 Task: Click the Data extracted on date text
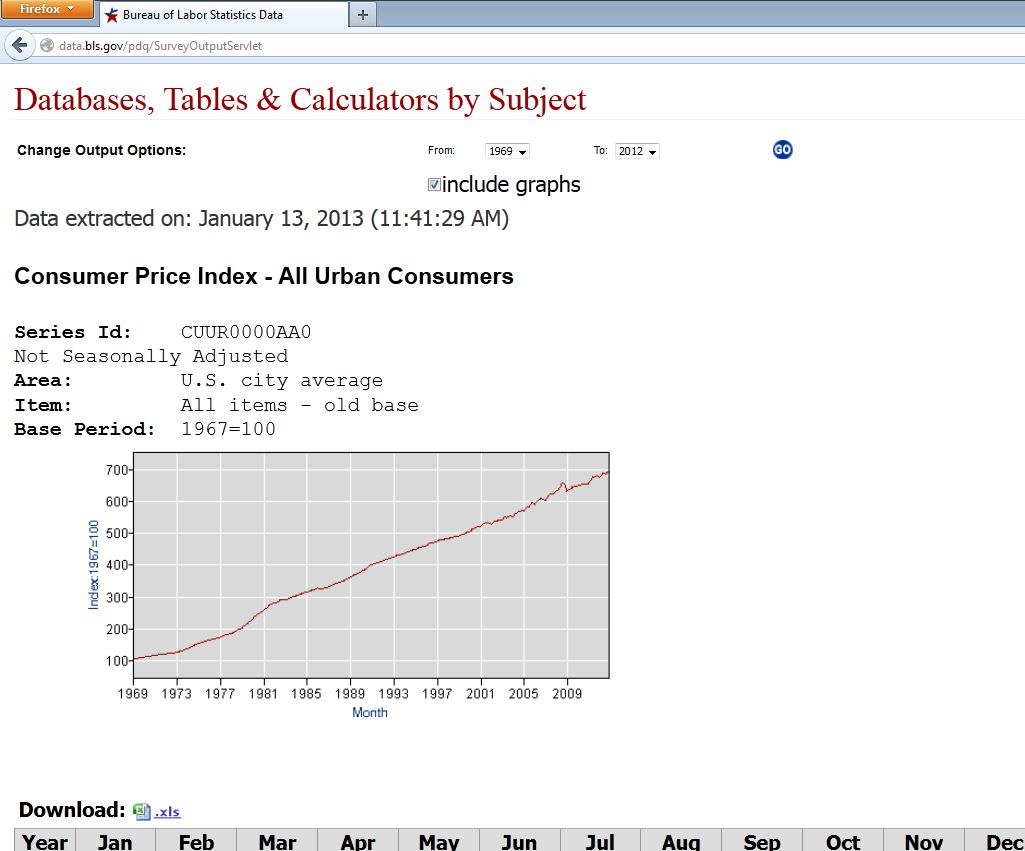(261, 218)
